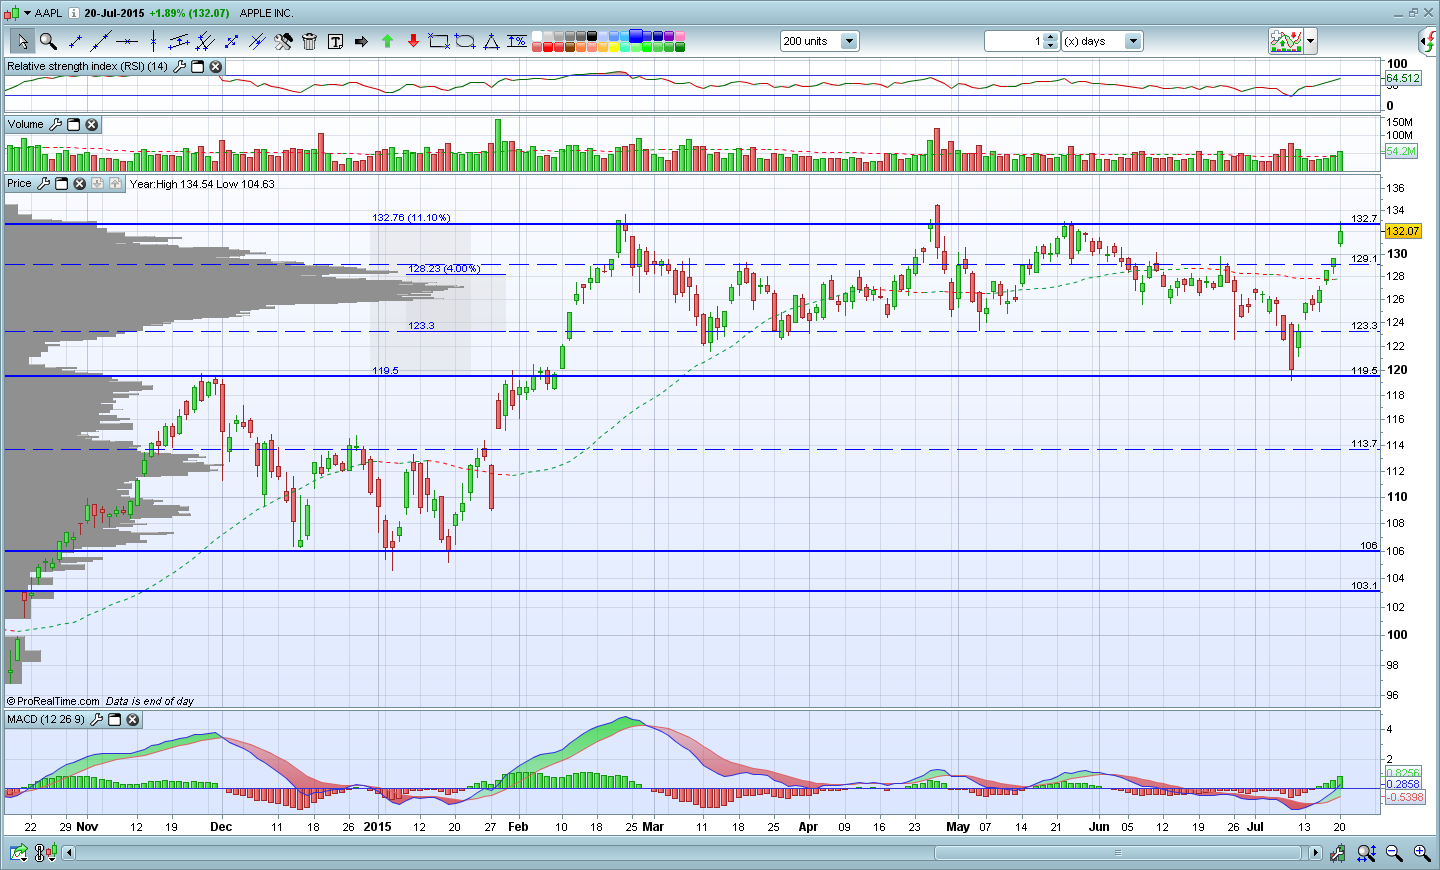1440x870 pixels.
Task: Pick the black color swatch
Action: click(592, 36)
